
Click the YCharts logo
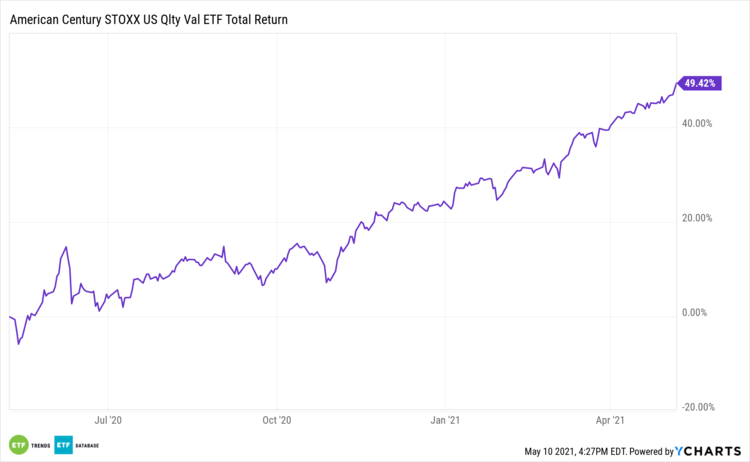point(711,450)
